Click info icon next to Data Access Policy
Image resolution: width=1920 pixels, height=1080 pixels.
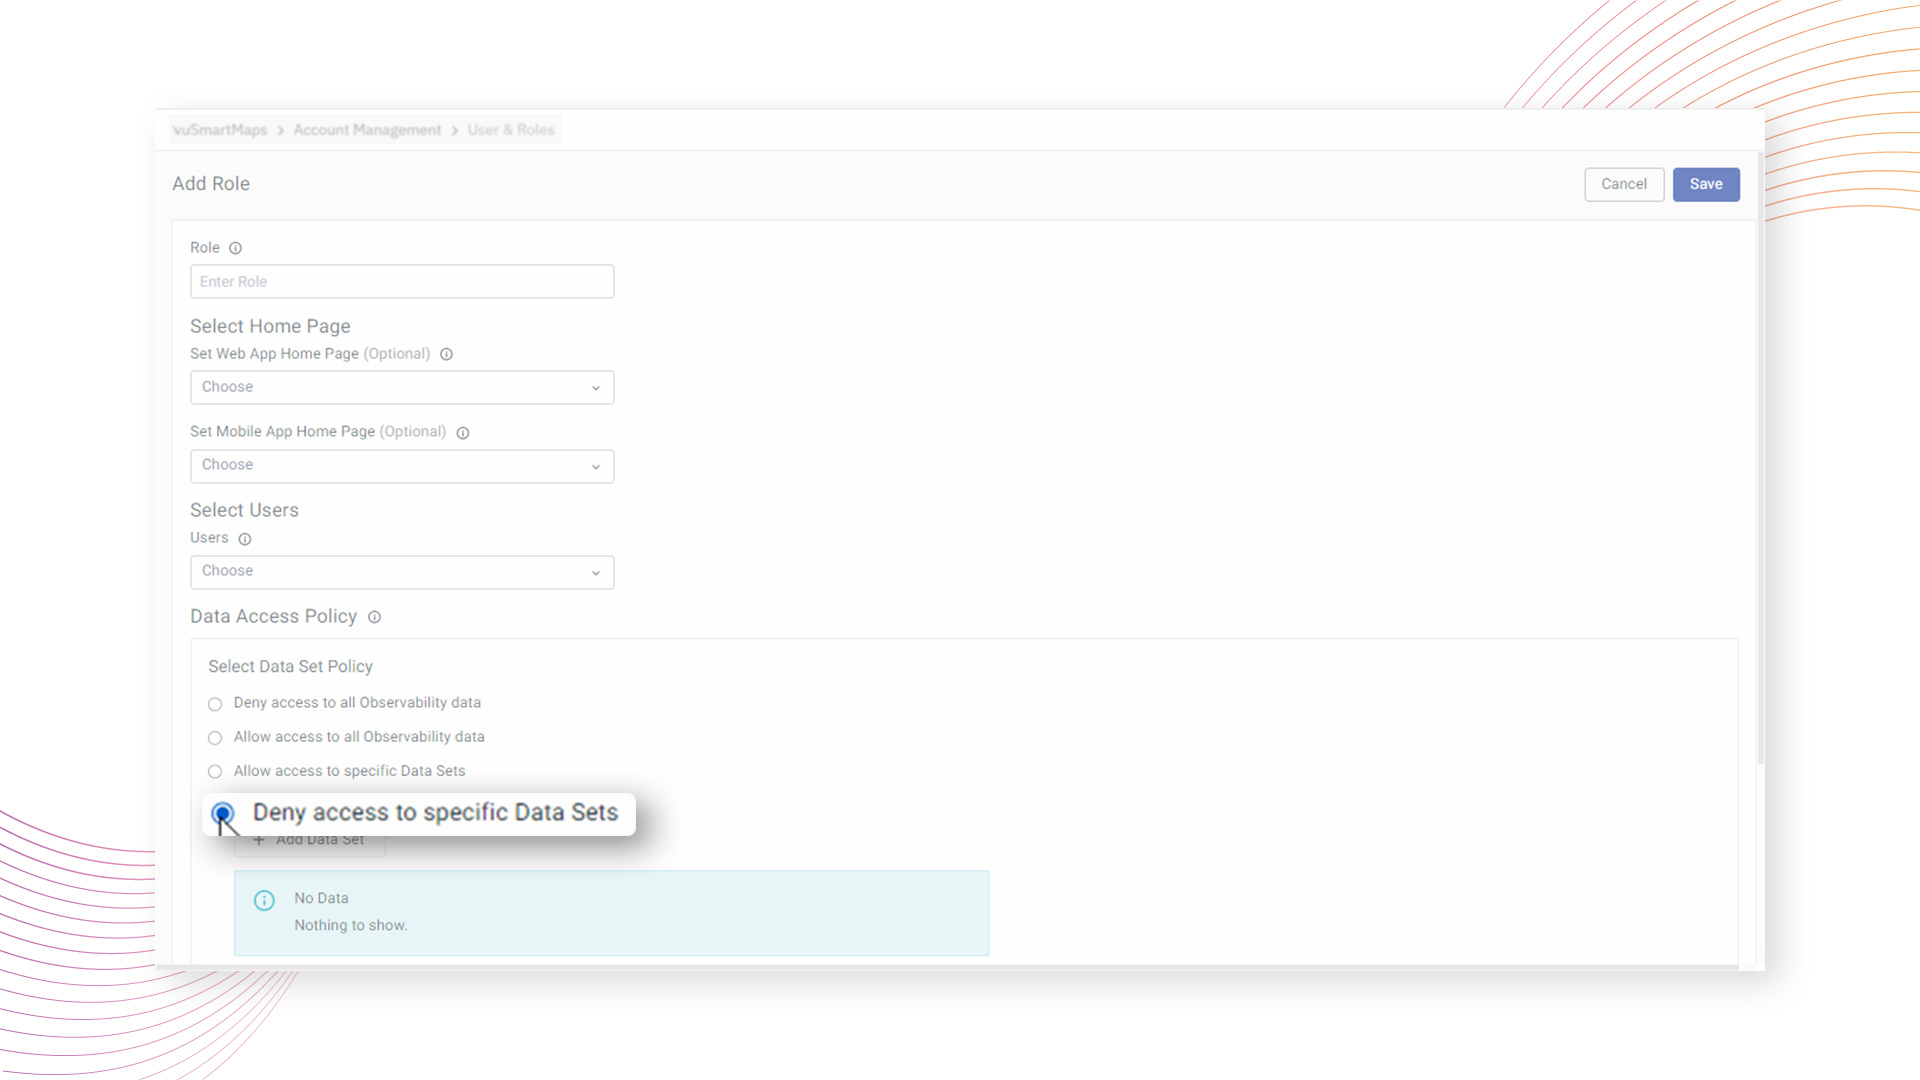[374, 617]
